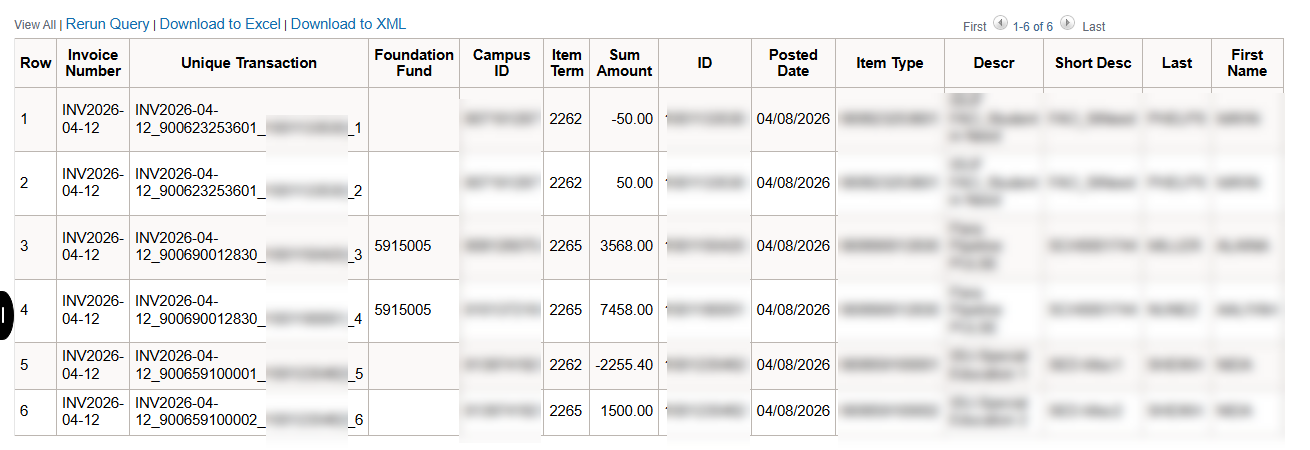The image size is (1310, 450).
Task: Go to the Last page link
Action: 1094,27
